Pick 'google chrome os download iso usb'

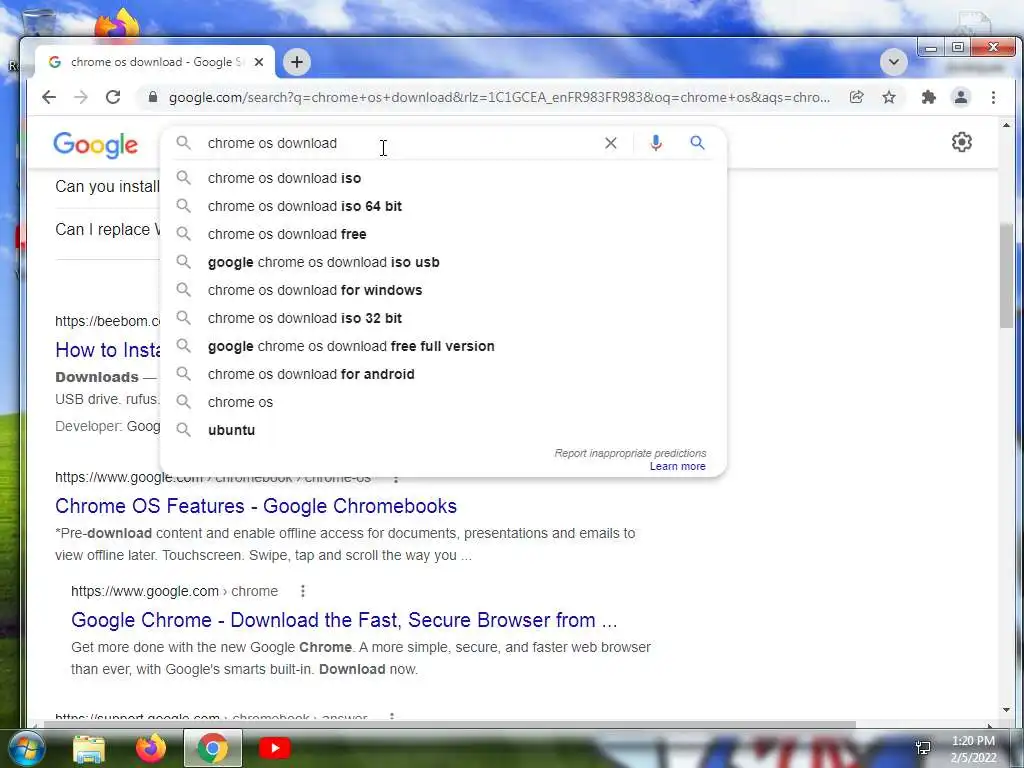click(x=443, y=262)
